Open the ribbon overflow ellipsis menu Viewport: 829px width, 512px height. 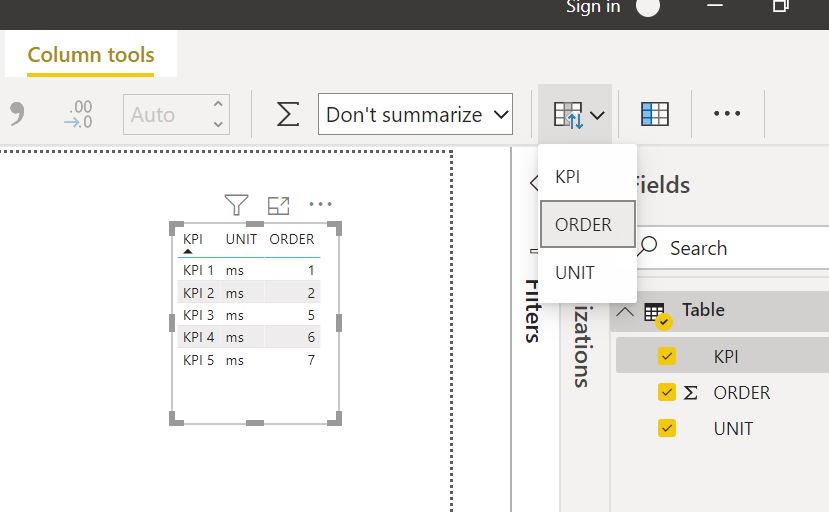(x=726, y=113)
